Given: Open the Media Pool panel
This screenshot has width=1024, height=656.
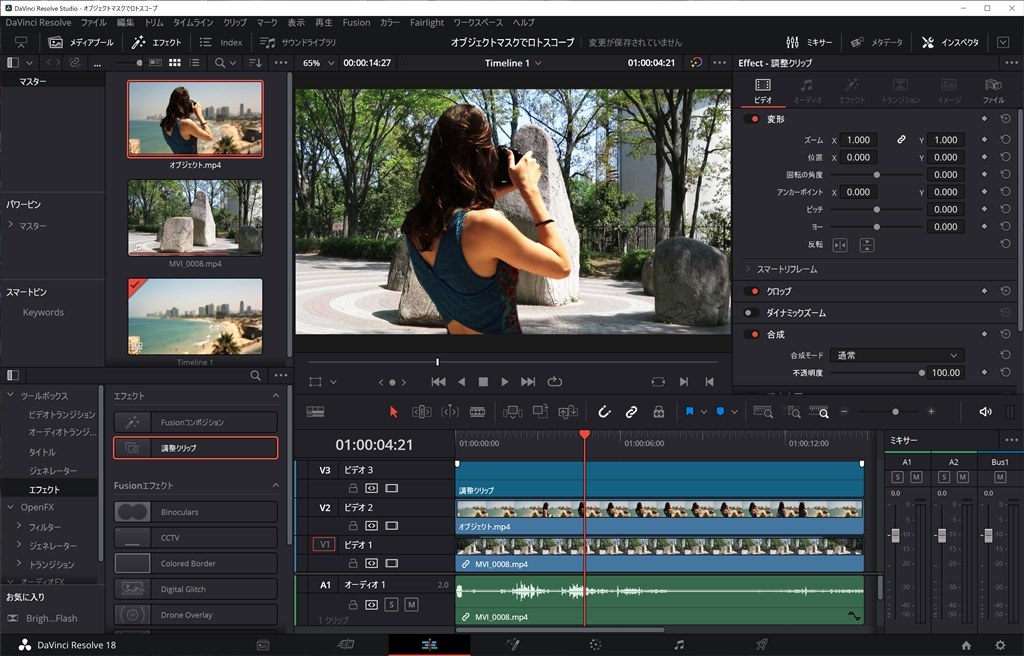Looking at the screenshot, I should click(x=81, y=42).
